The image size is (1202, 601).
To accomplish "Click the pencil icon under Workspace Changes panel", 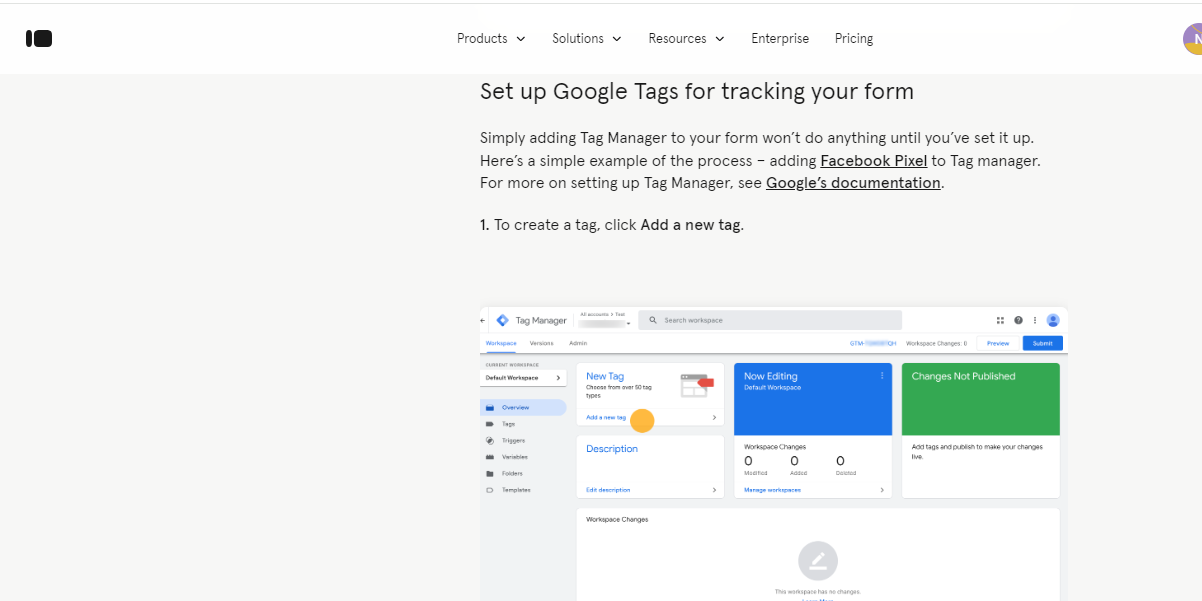I will [818, 561].
